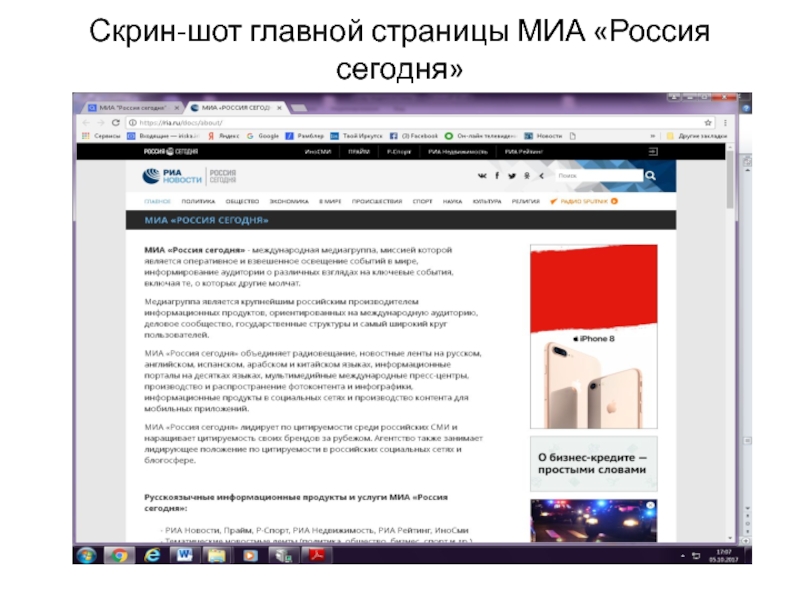This screenshot has height=600, width=800.
Task: Switch to first МИА "Россия сегодня" tab
Action: (130, 106)
